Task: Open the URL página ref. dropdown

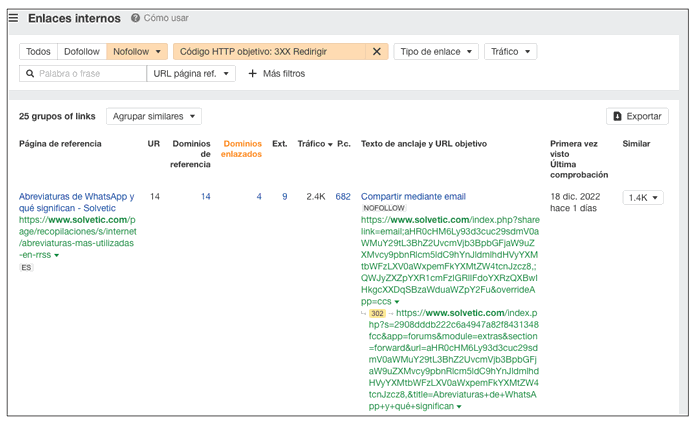Action: 192,73
